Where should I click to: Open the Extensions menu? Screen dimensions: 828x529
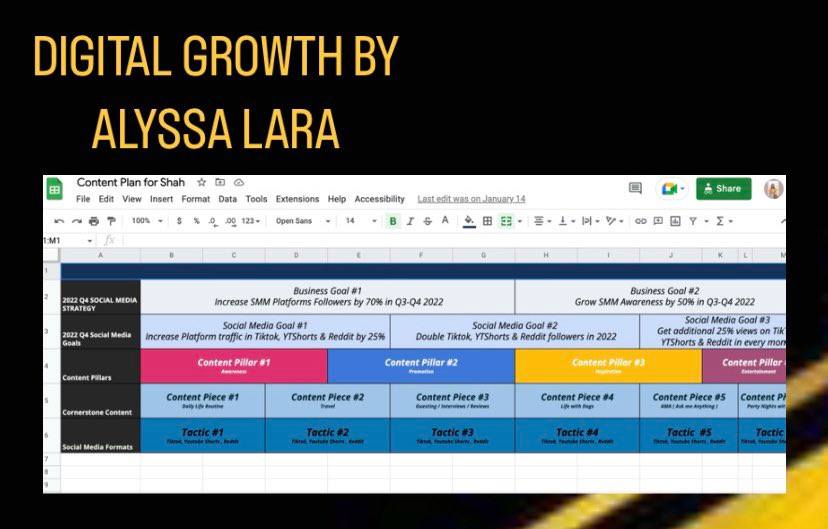click(x=297, y=199)
